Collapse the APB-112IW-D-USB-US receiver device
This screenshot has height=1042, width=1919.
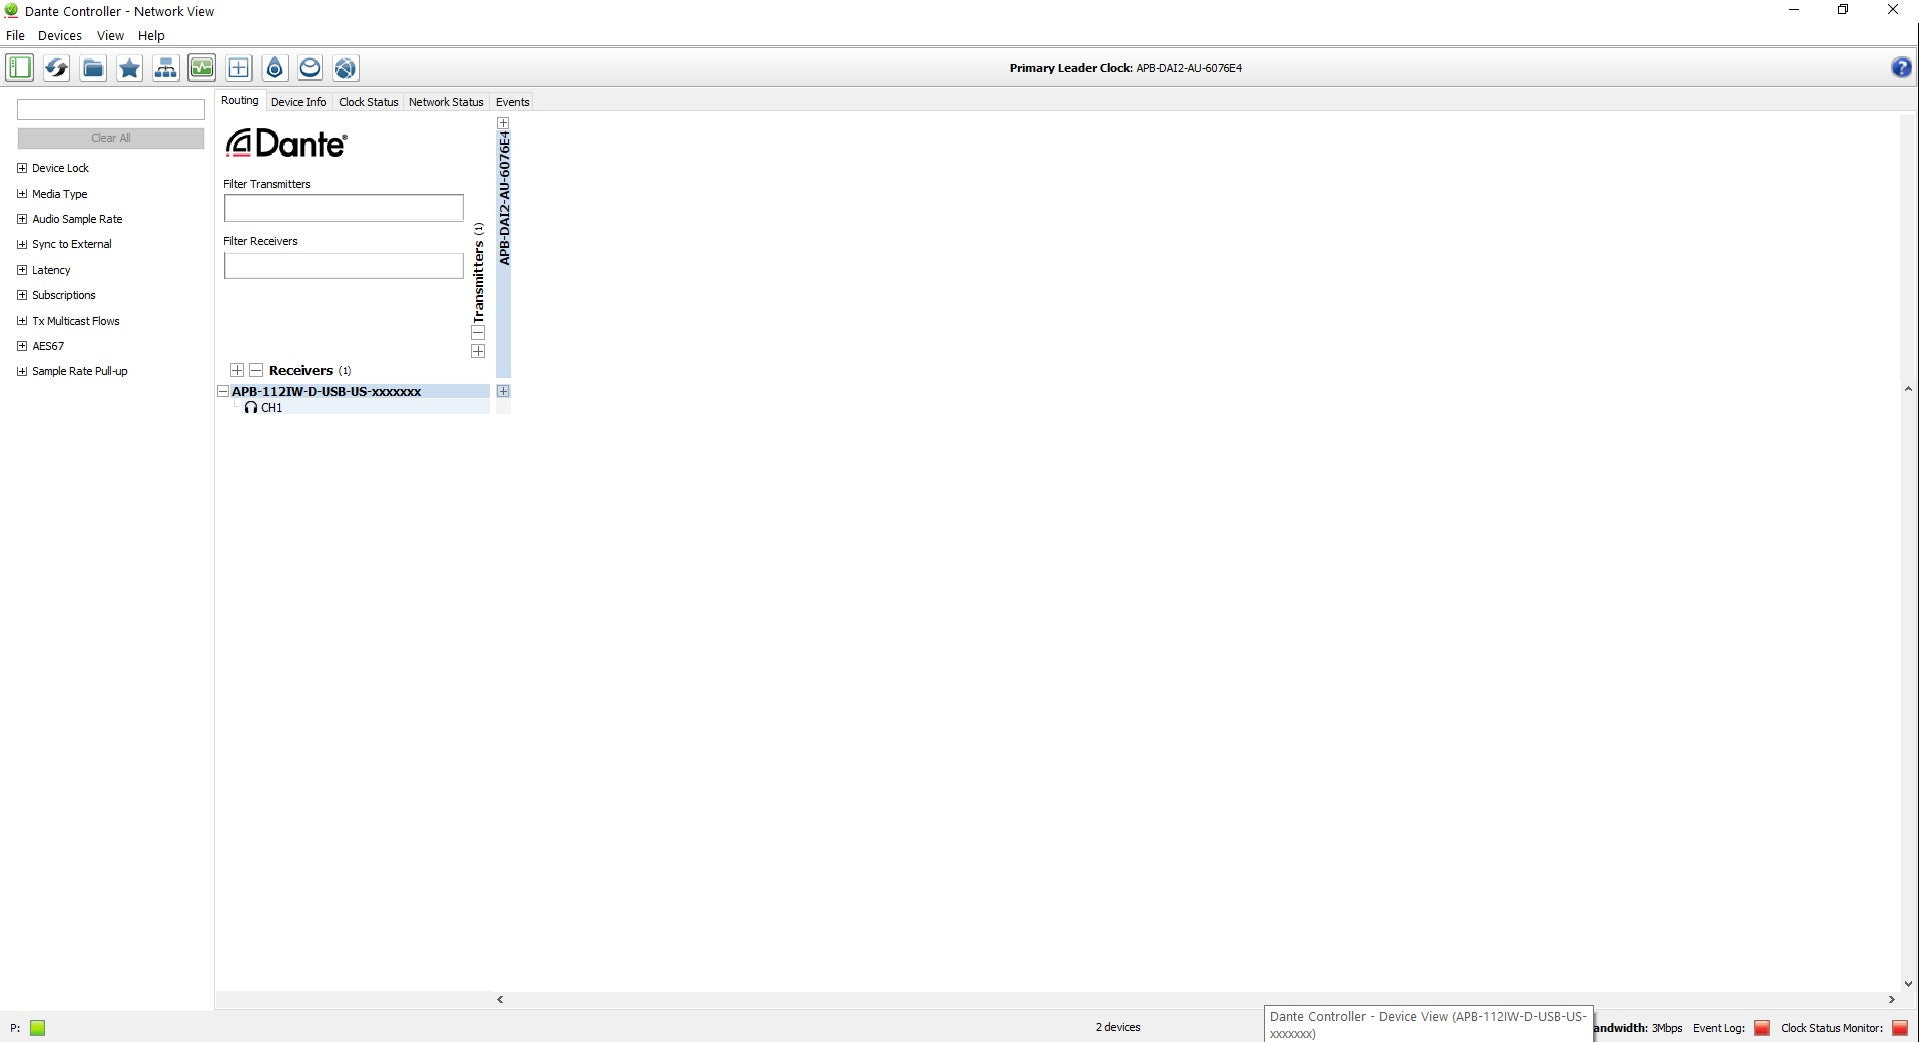point(223,392)
